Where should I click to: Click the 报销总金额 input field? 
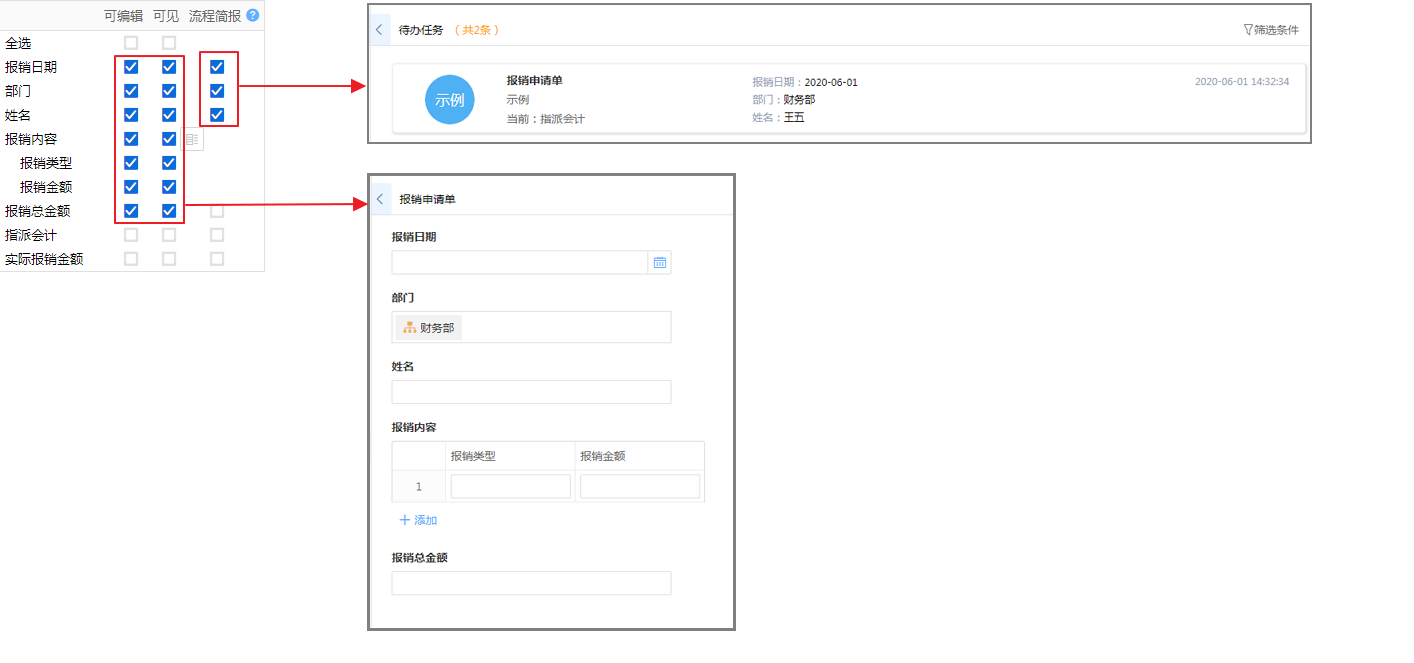531,583
